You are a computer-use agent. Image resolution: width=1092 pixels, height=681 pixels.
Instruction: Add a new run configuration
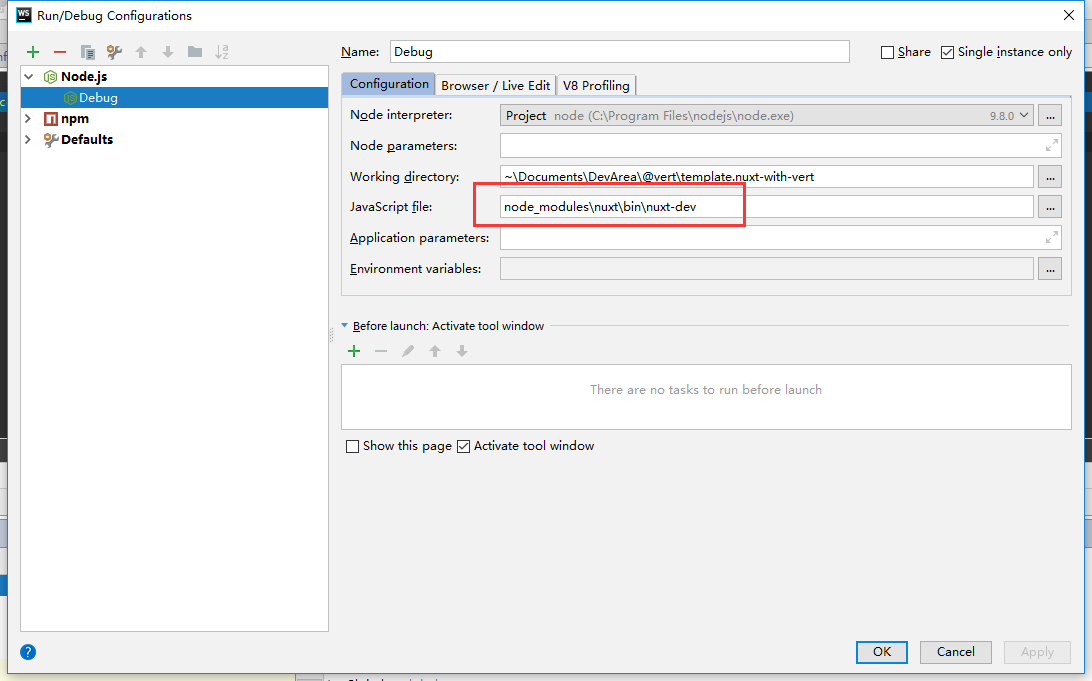[x=31, y=52]
